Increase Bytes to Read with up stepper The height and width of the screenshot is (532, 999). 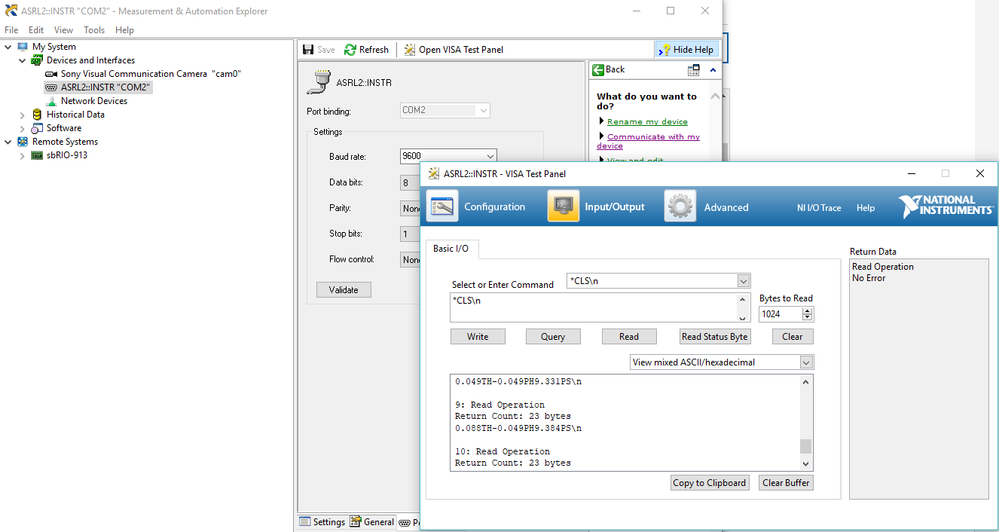click(x=808, y=311)
